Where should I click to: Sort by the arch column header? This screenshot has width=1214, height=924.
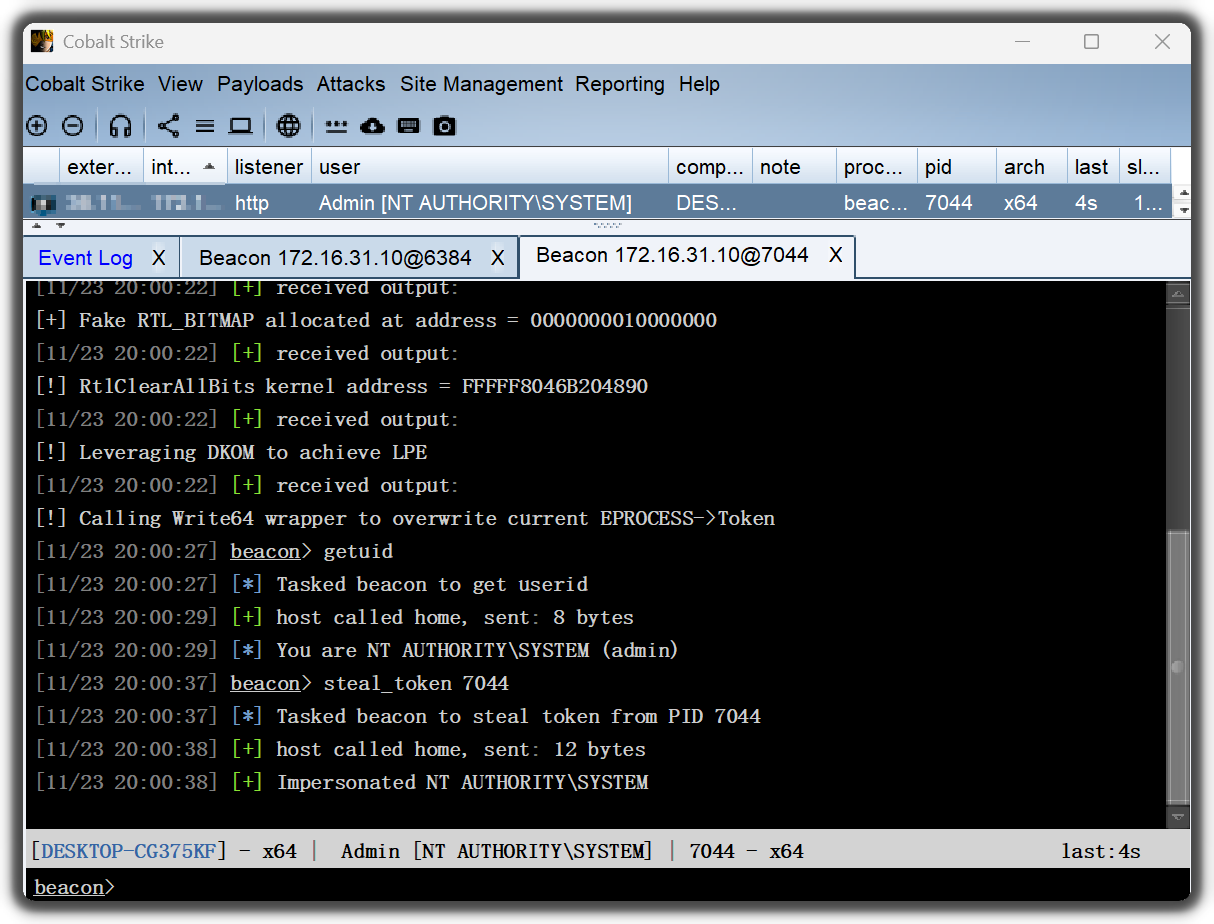1032,167
